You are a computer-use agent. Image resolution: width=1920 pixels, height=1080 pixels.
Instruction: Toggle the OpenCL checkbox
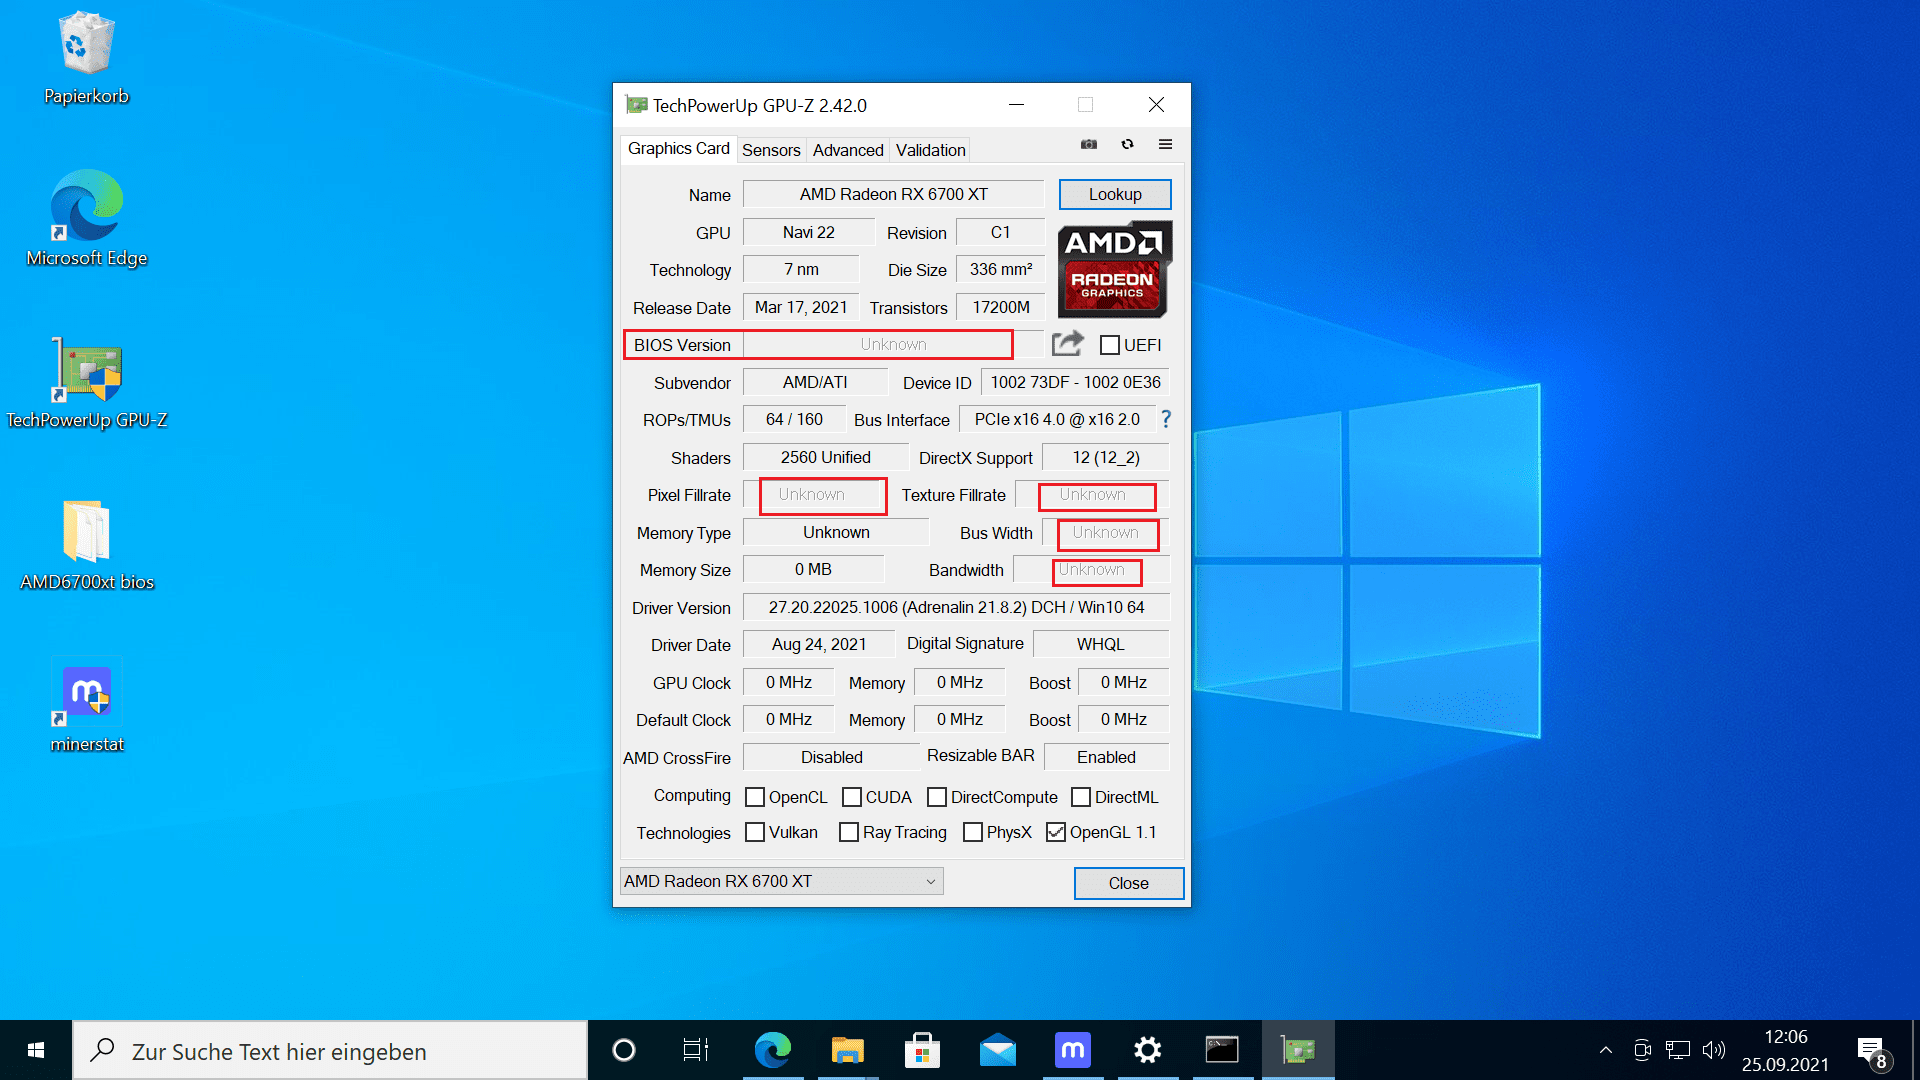(x=755, y=797)
